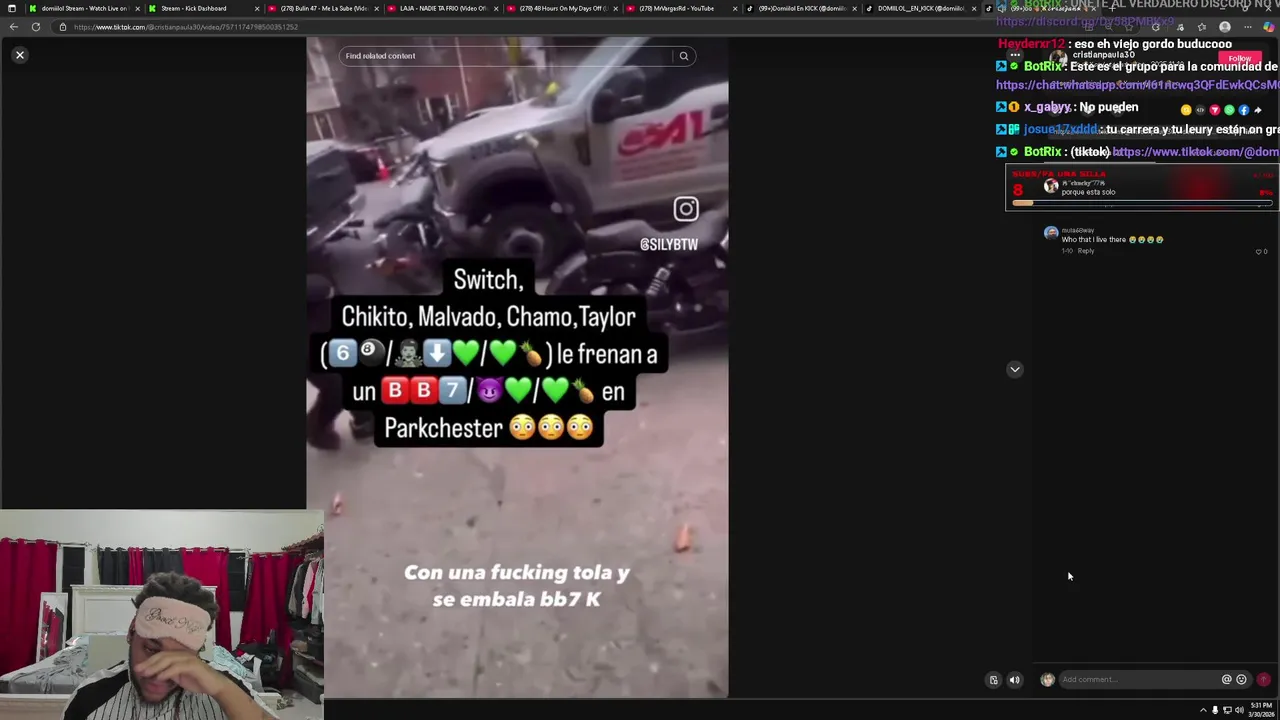
Task: Pause the playing TikTok video
Action: (517, 367)
